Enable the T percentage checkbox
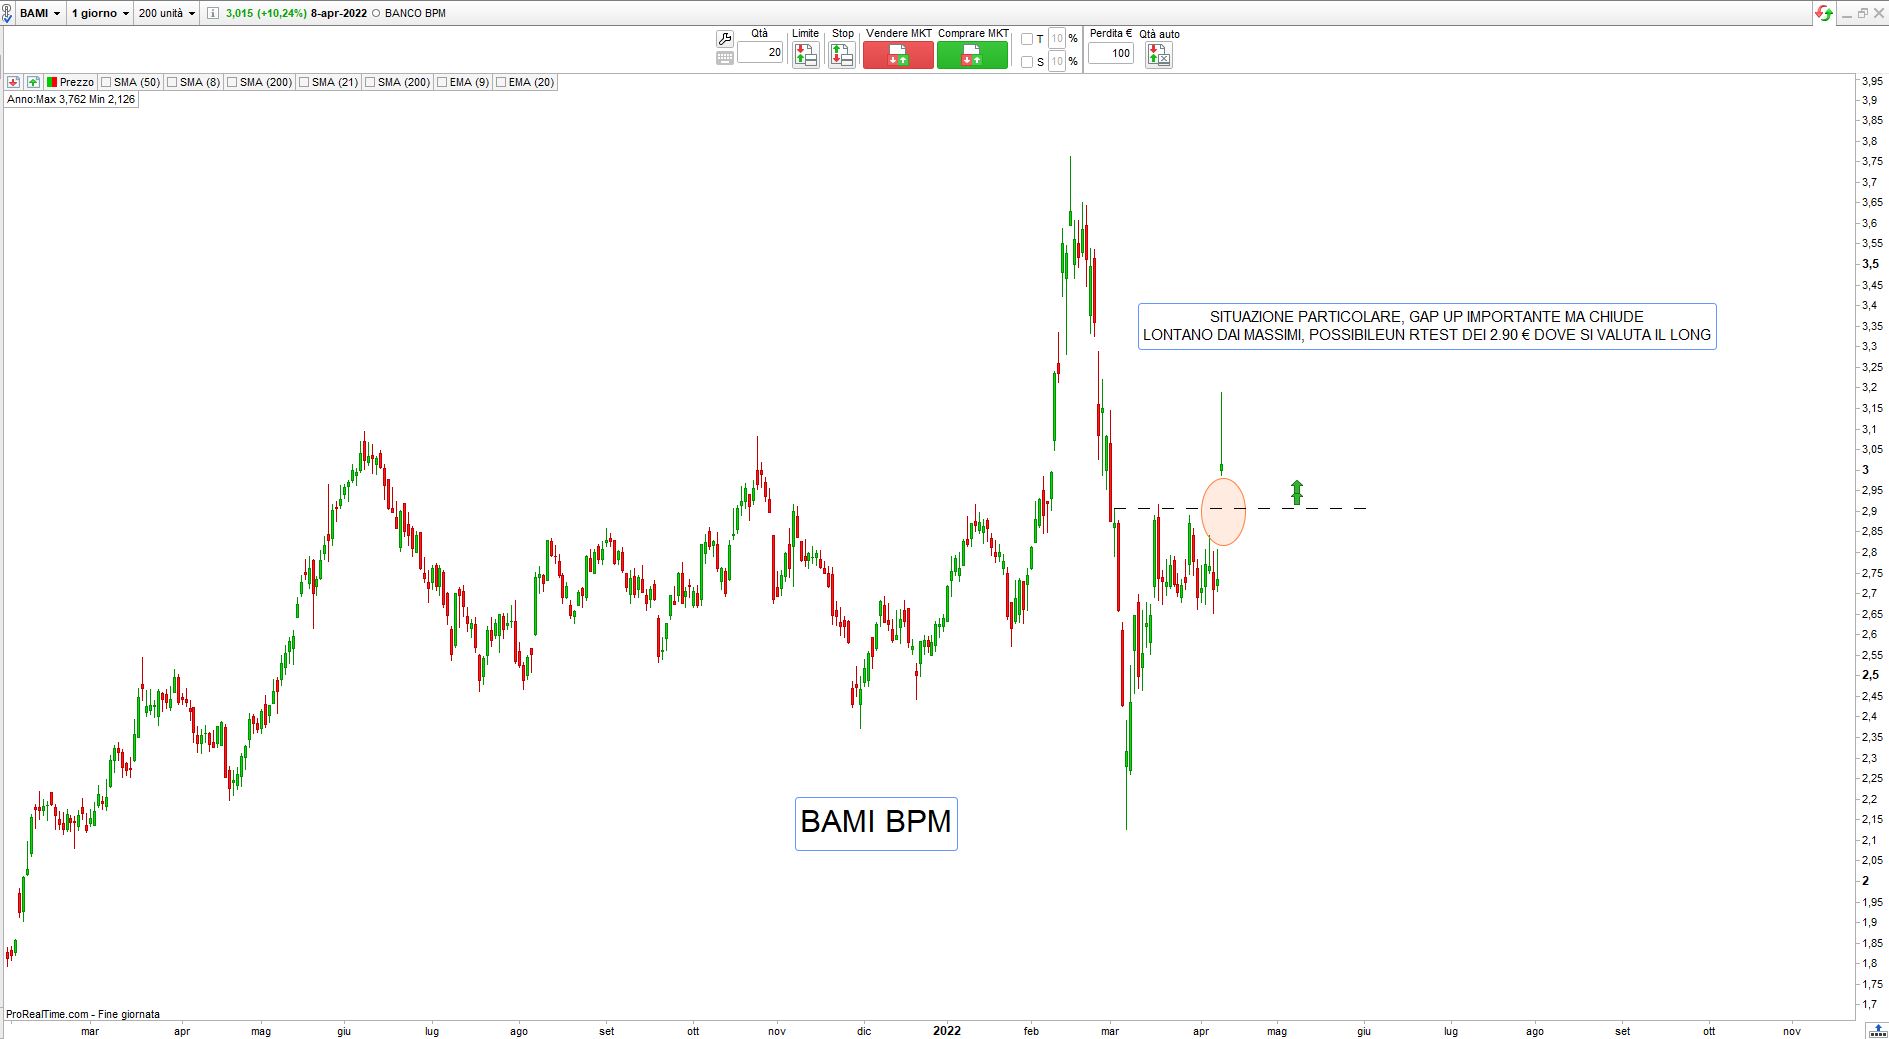 [x=1027, y=39]
